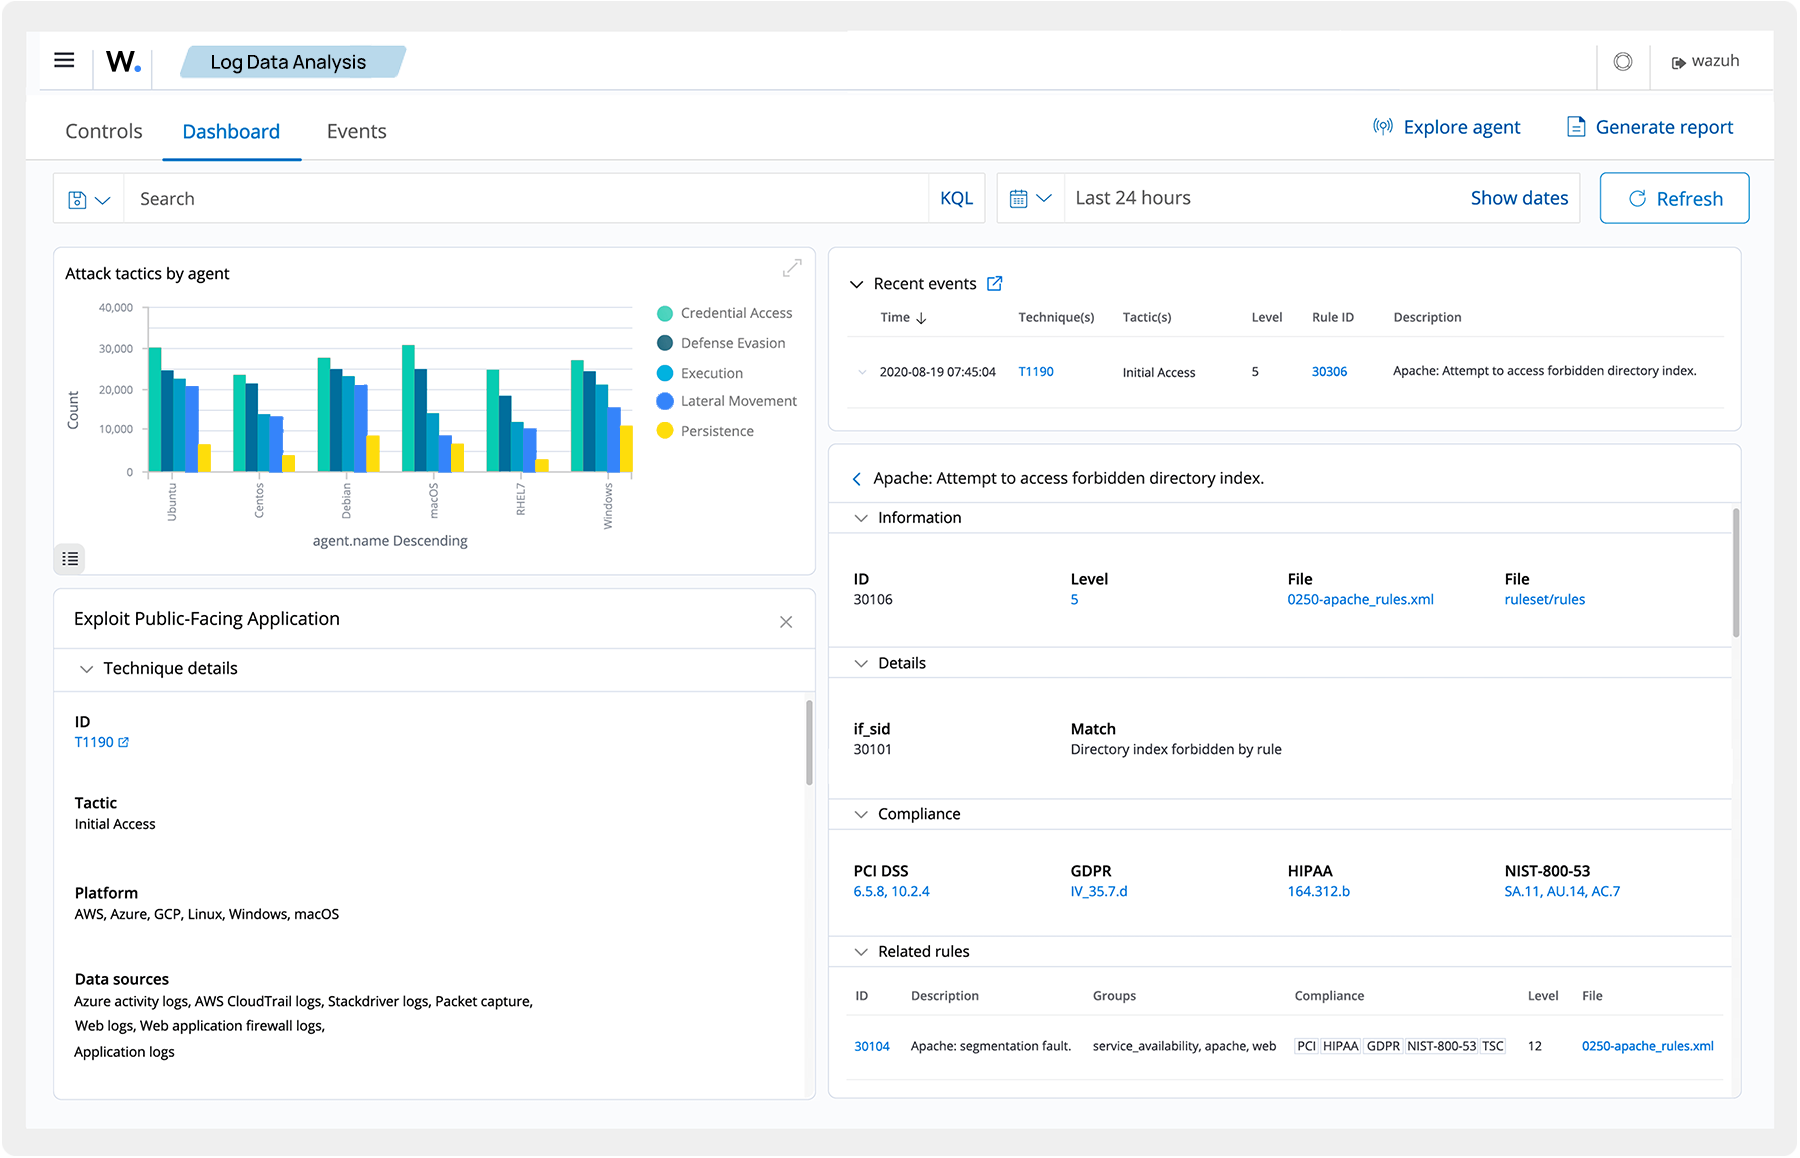Open the chart data table view icon
The image size is (1800, 1158).
click(69, 558)
